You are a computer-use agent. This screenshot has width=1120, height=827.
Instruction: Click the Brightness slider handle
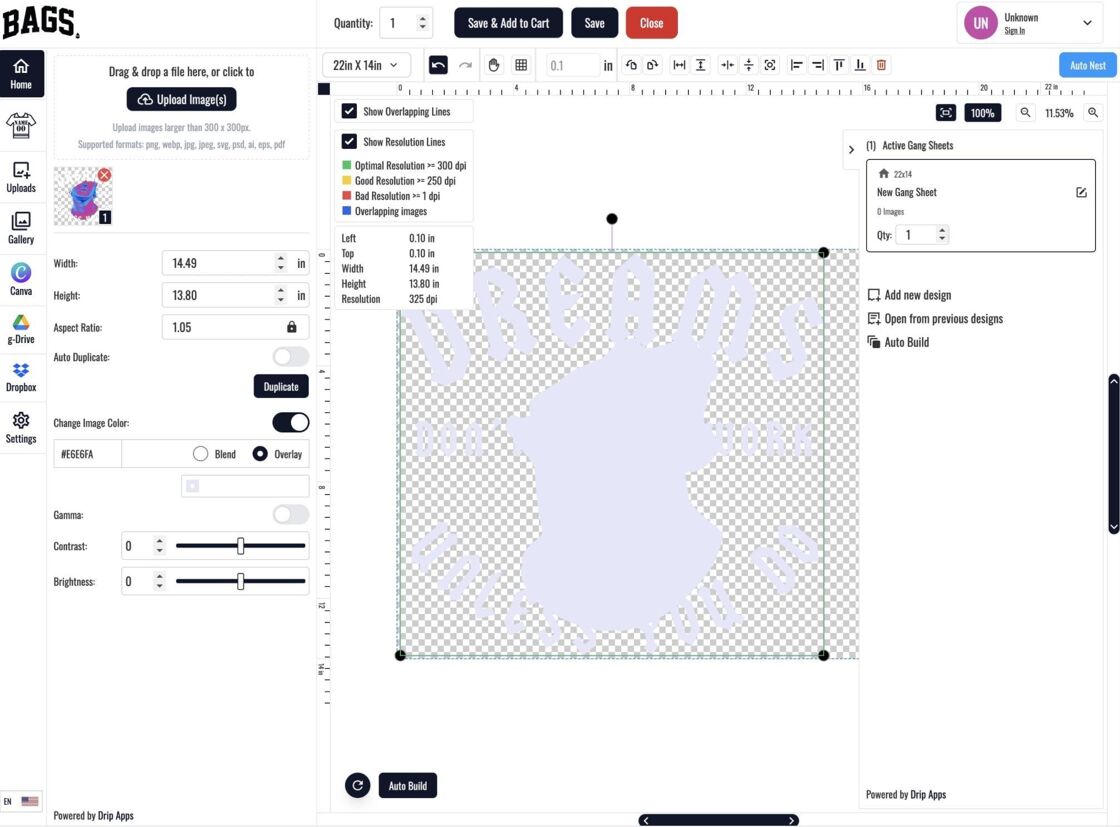coord(241,581)
